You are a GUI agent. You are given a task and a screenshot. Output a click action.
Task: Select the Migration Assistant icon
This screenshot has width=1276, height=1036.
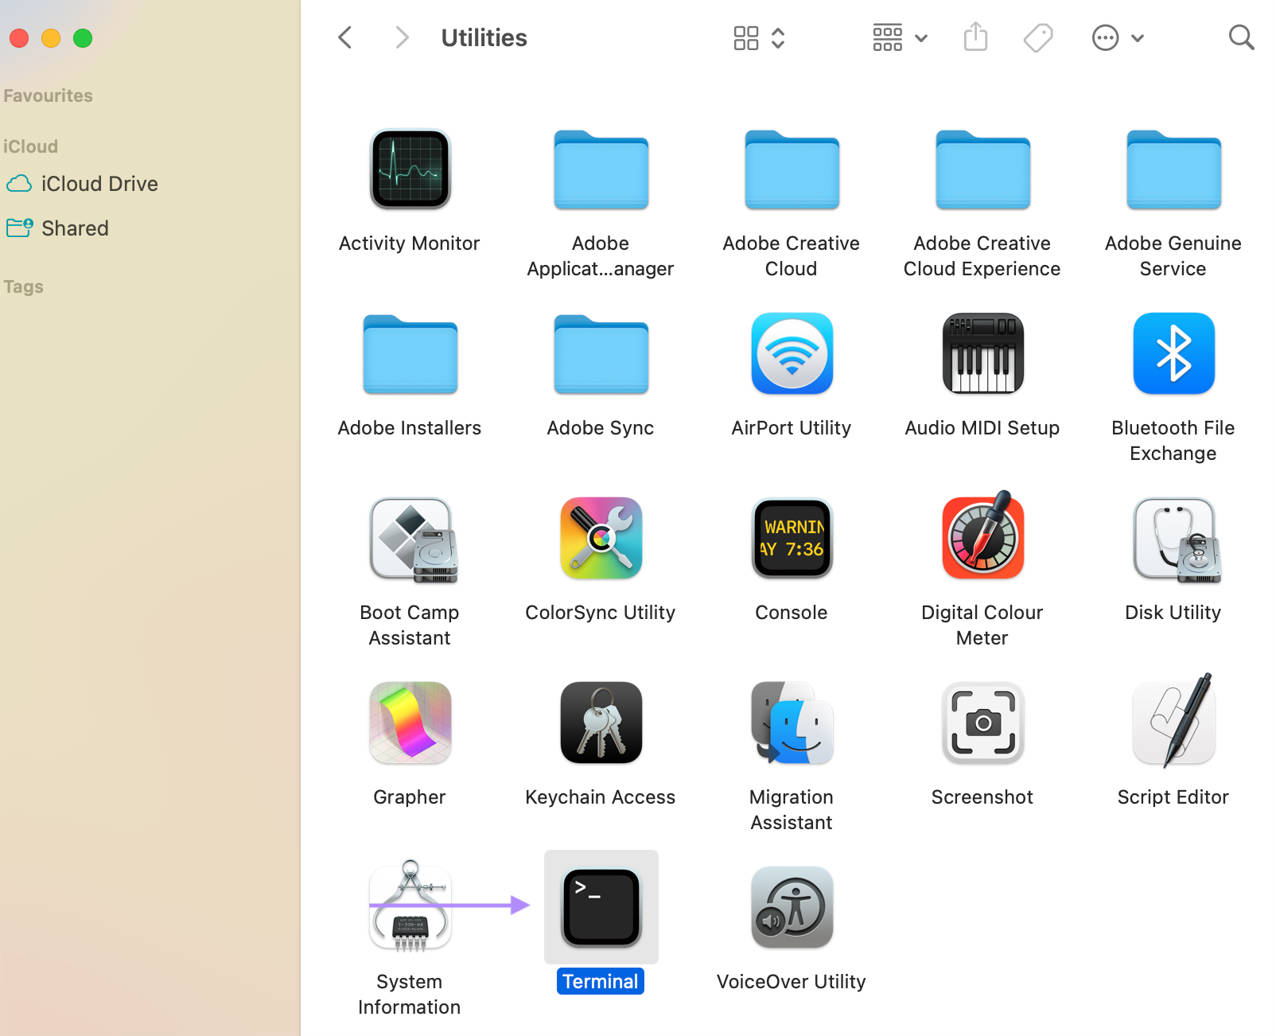pyautogui.click(x=792, y=723)
